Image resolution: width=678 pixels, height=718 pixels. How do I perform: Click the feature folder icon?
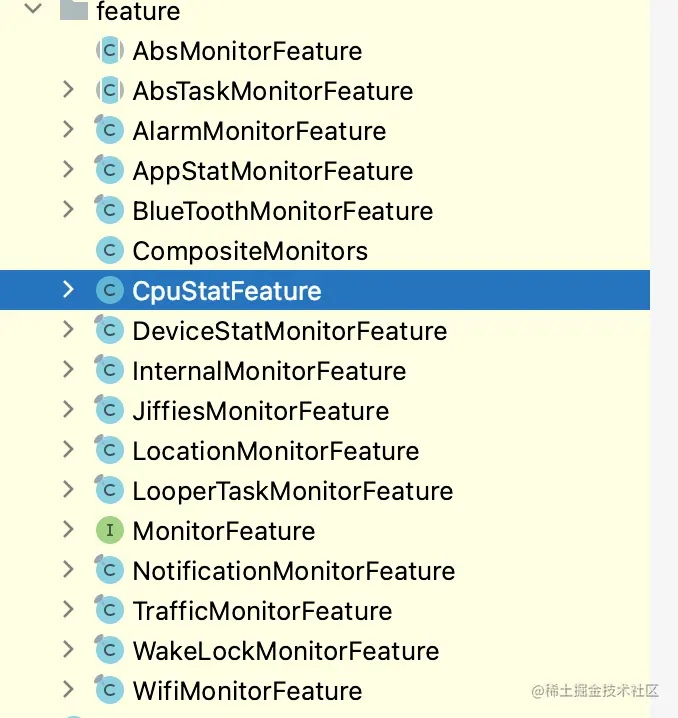click(73, 11)
